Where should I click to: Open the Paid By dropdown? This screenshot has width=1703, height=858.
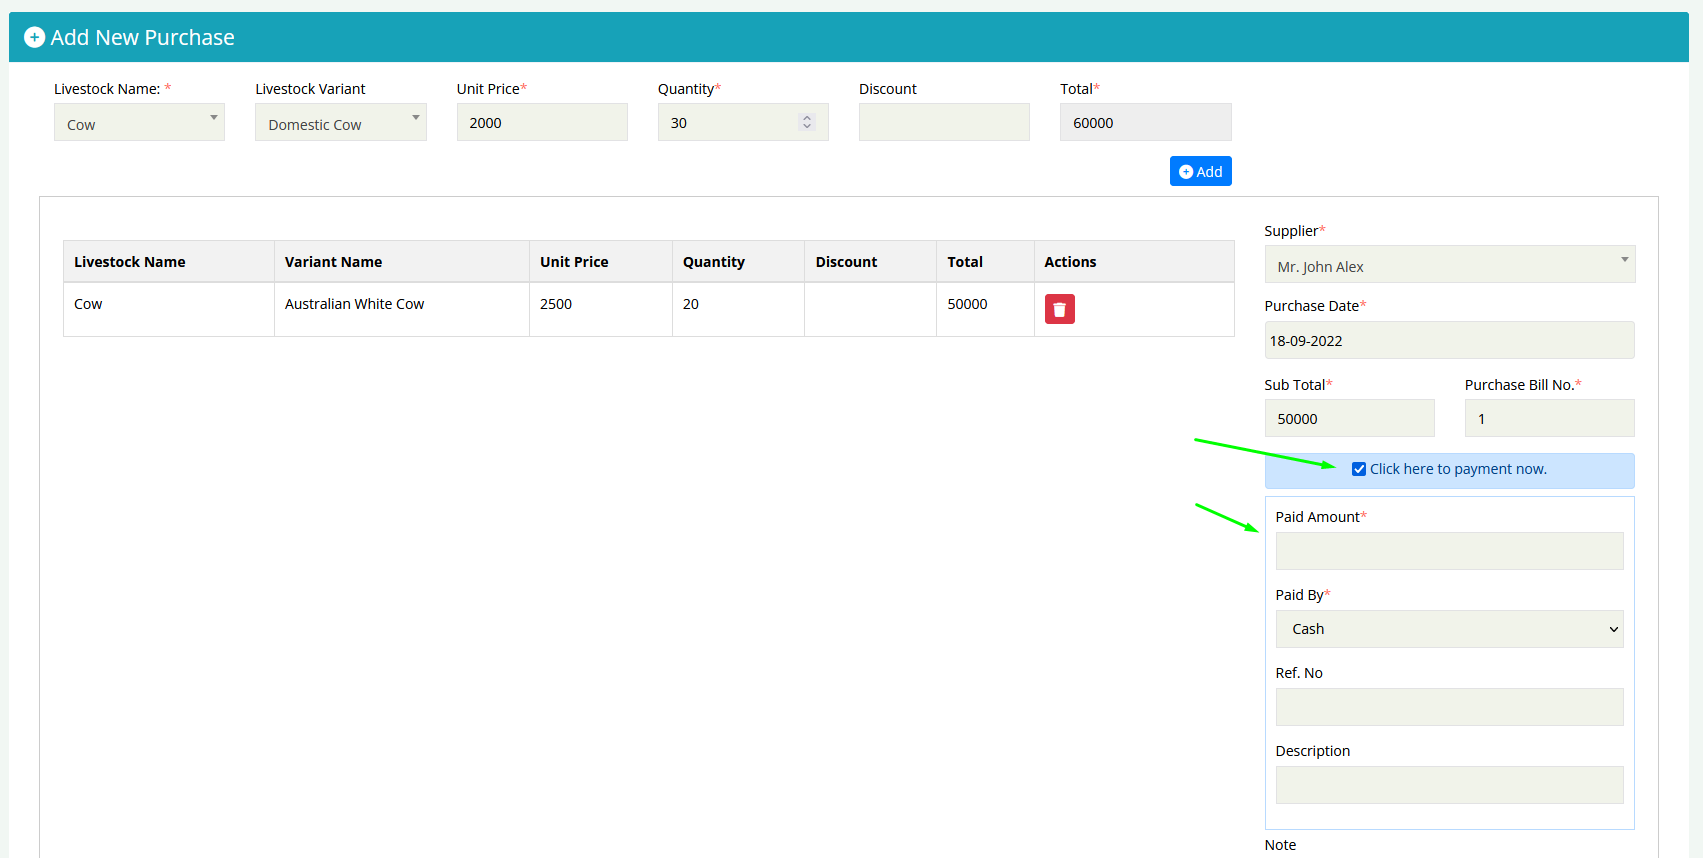1448,629
